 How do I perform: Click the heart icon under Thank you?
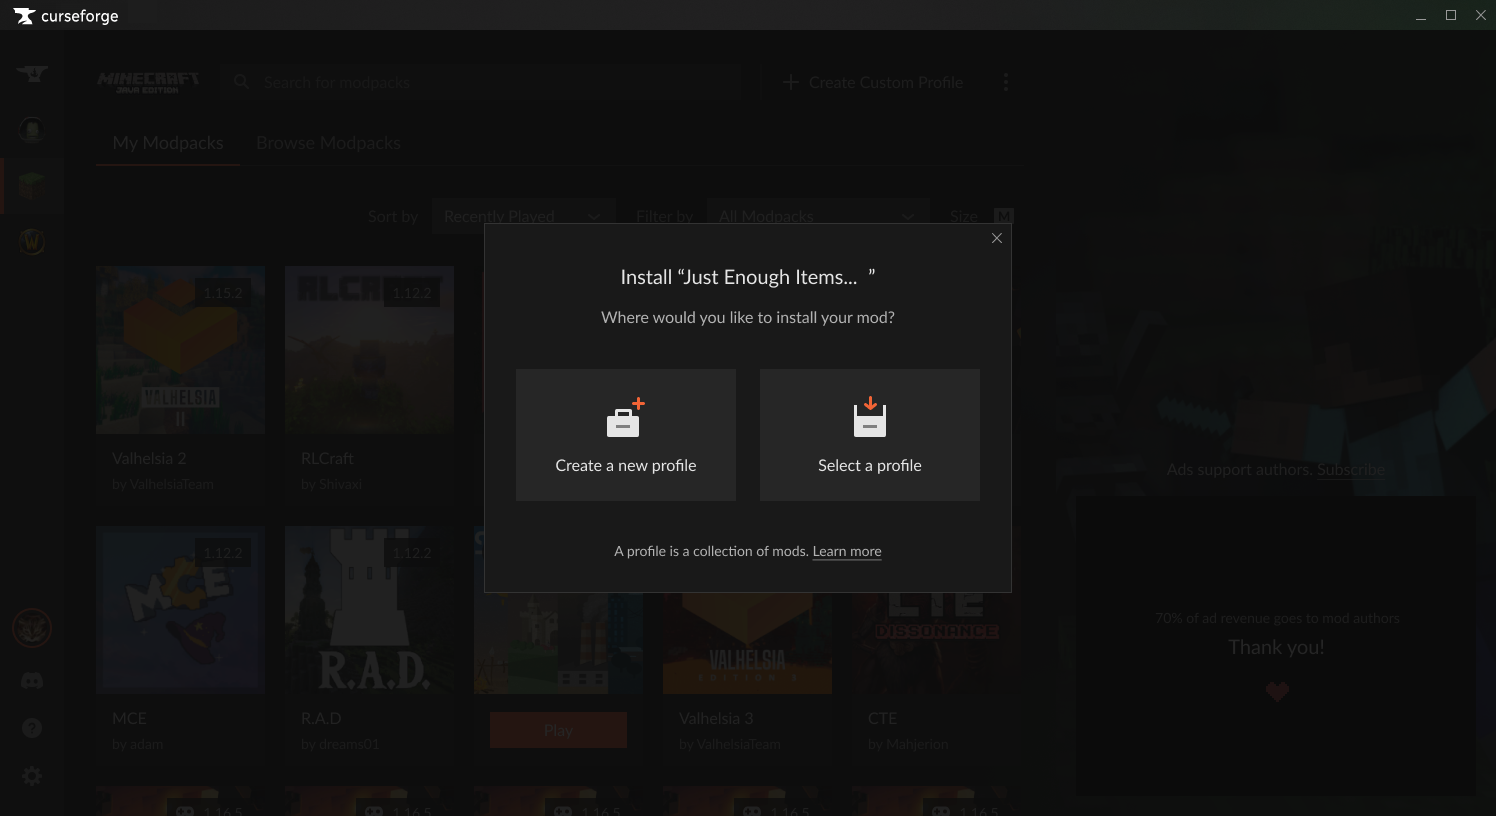pos(1277,691)
